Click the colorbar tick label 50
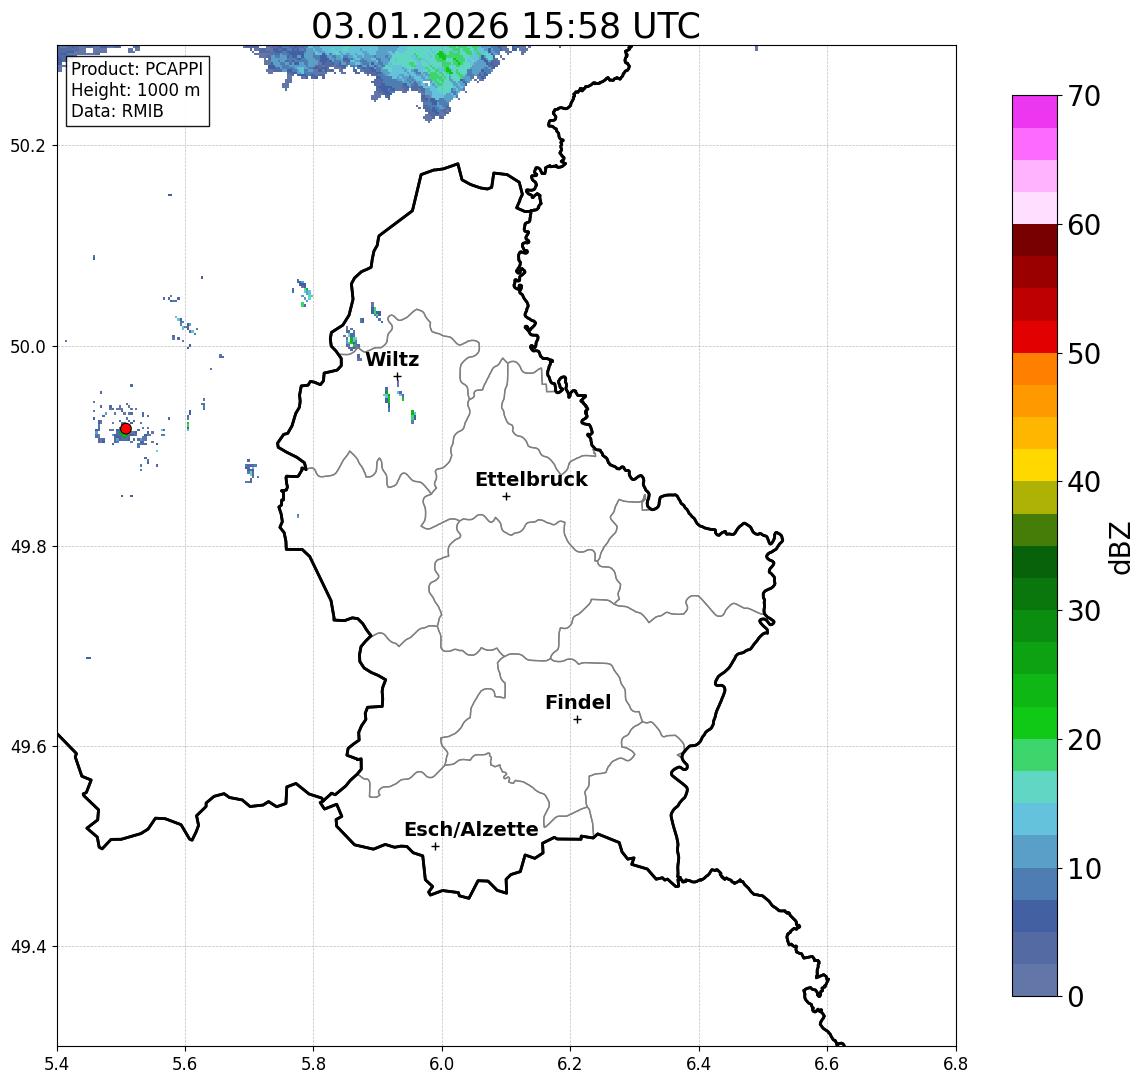 tap(1084, 354)
